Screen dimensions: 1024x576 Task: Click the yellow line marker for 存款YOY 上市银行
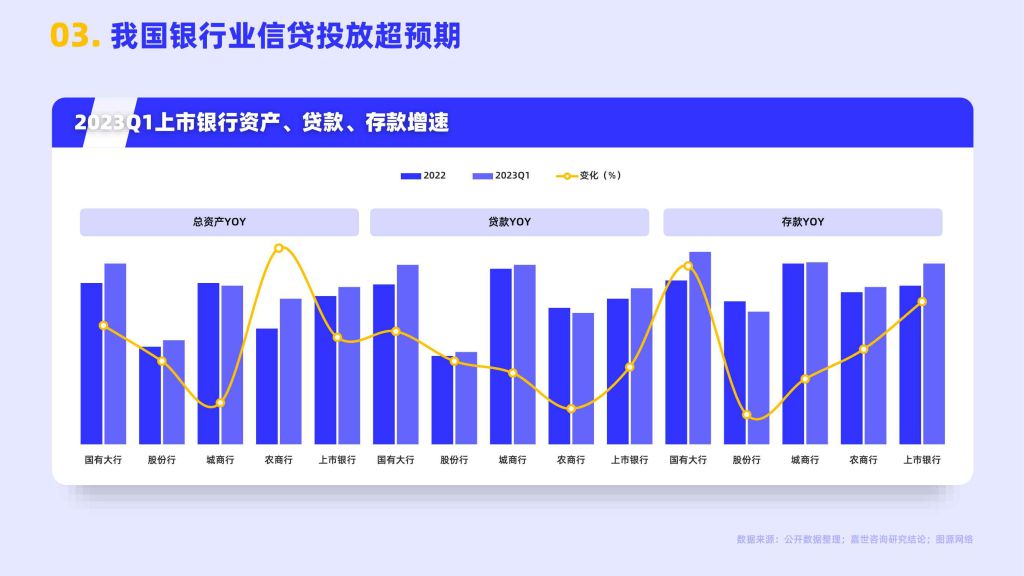pyautogui.click(x=922, y=302)
